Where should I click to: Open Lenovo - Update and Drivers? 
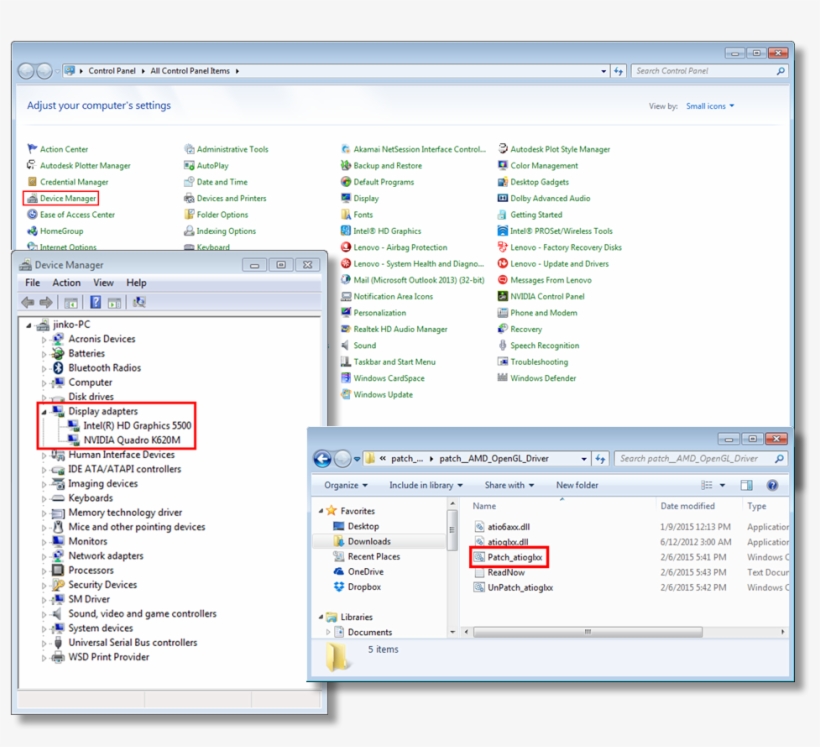point(560,264)
